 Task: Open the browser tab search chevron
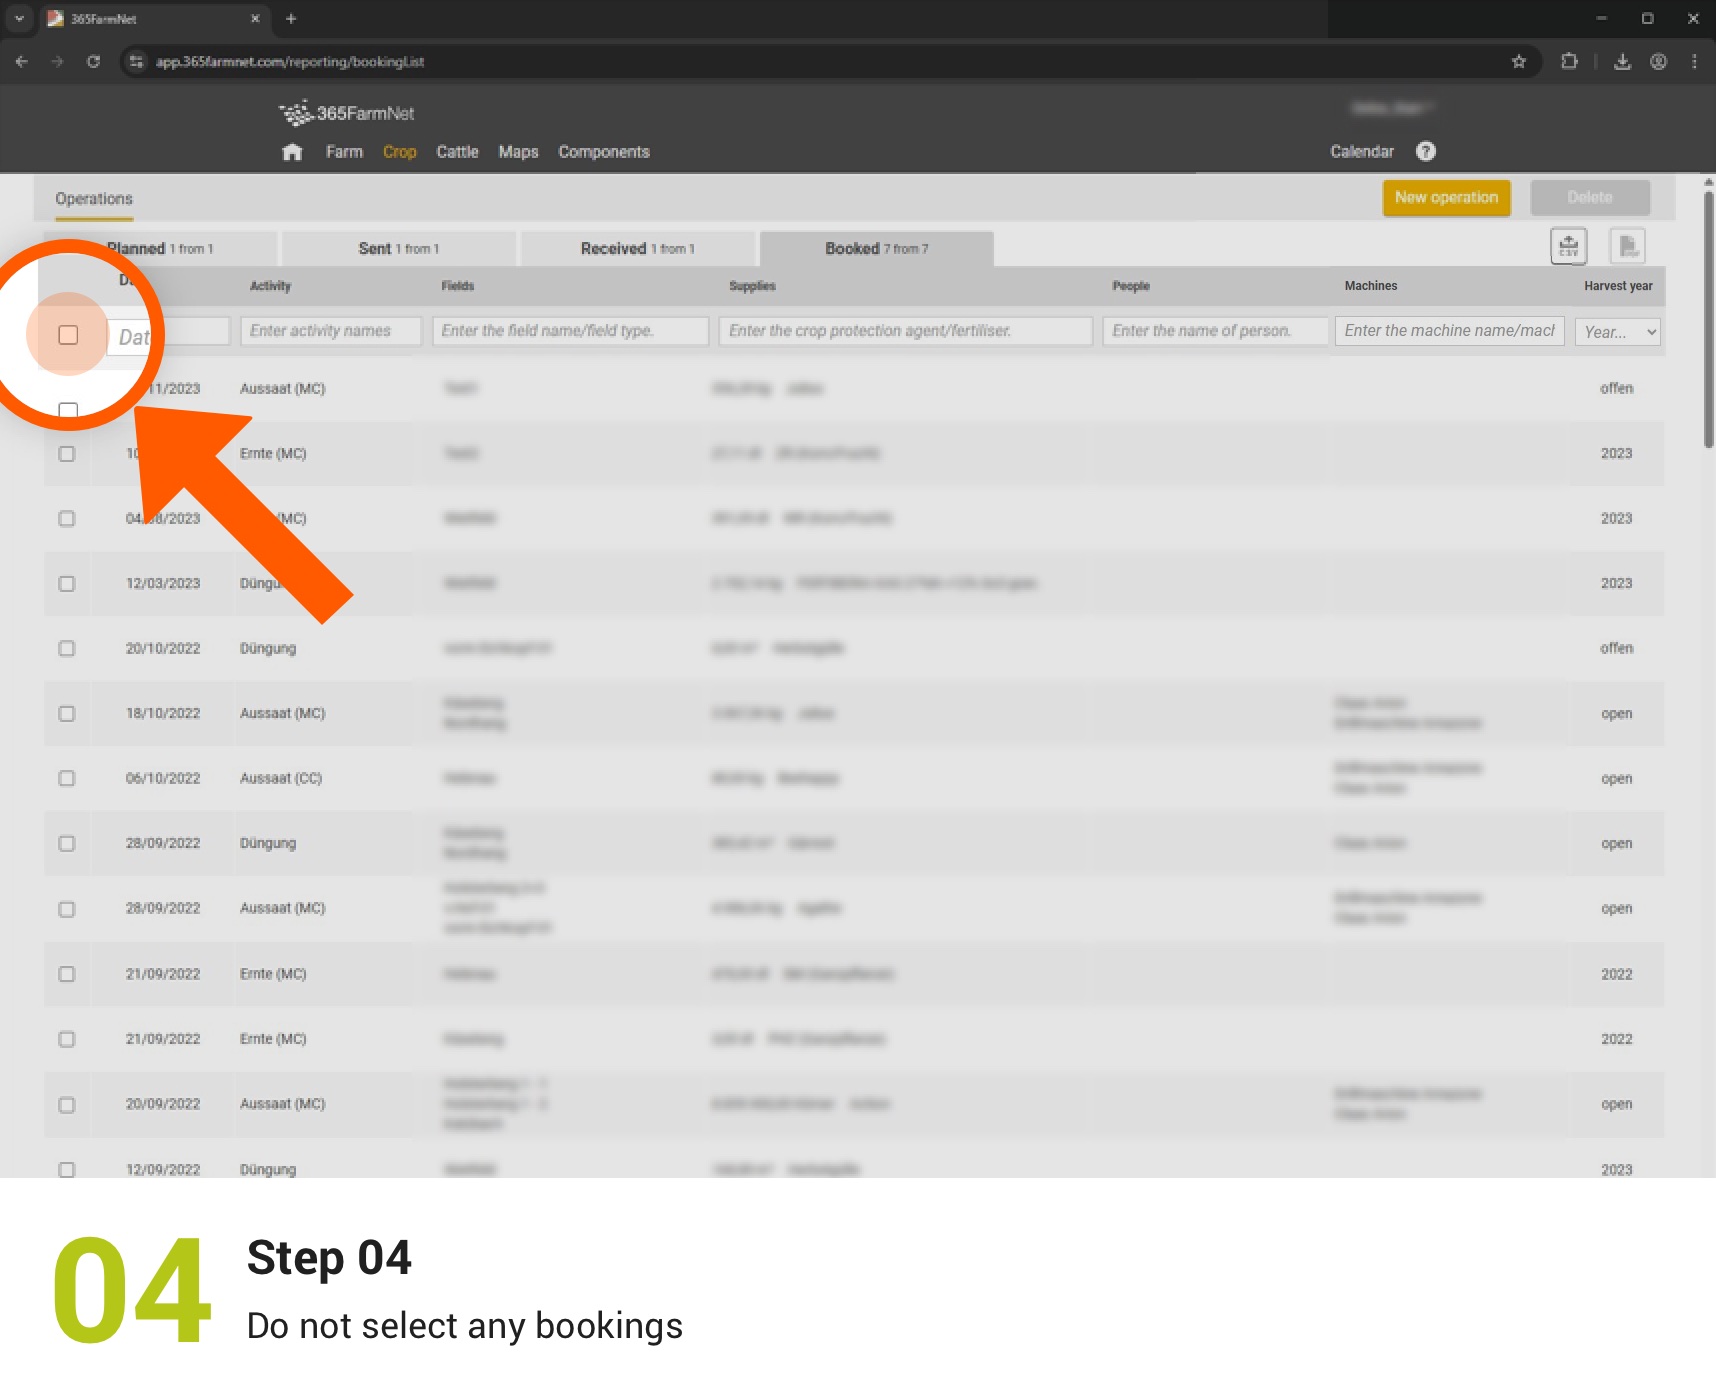click(18, 18)
